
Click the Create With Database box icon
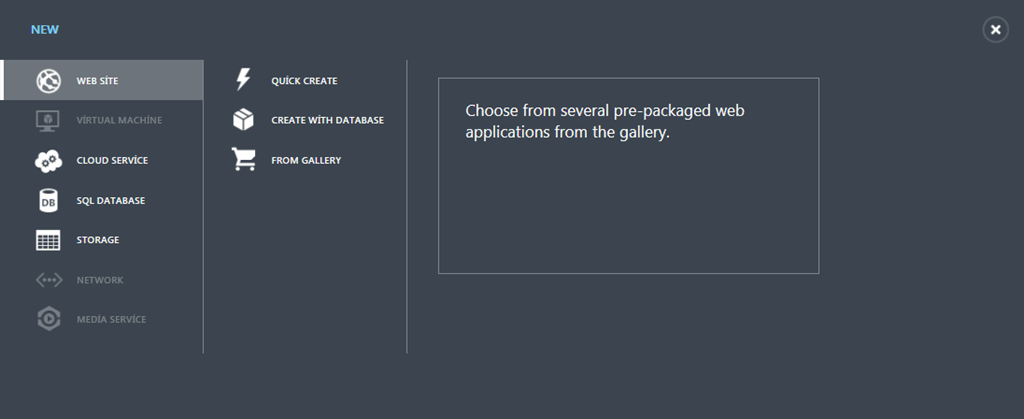pyautogui.click(x=243, y=120)
